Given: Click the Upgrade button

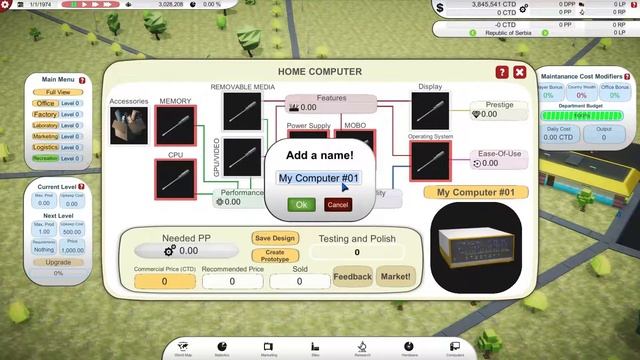Looking at the screenshot, I should point(58,262).
